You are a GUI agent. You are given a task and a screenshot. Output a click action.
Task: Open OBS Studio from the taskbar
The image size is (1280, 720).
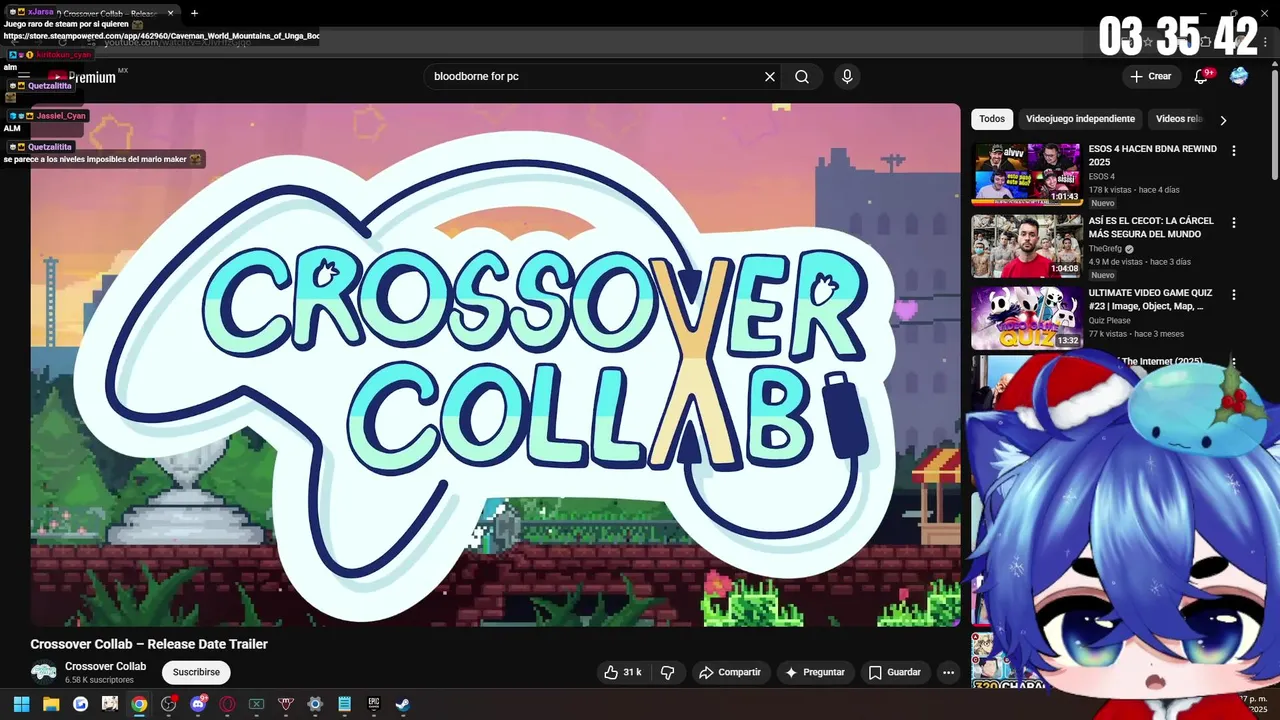coord(169,704)
